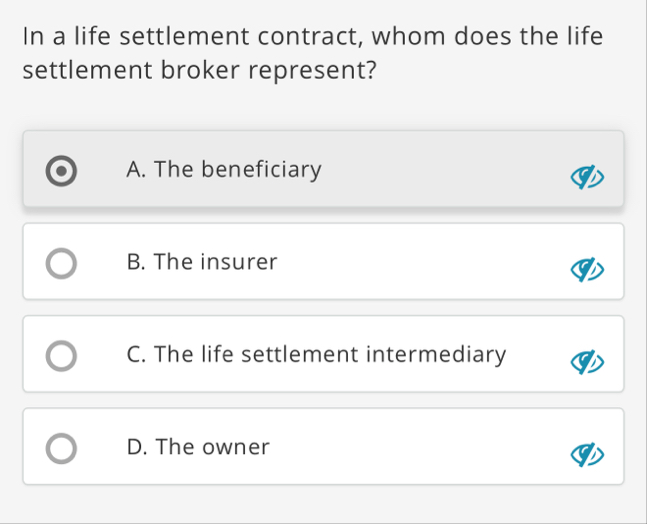The image size is (647, 524).
Task: Click blank space between The owner and eye icon
Action: click(419, 447)
